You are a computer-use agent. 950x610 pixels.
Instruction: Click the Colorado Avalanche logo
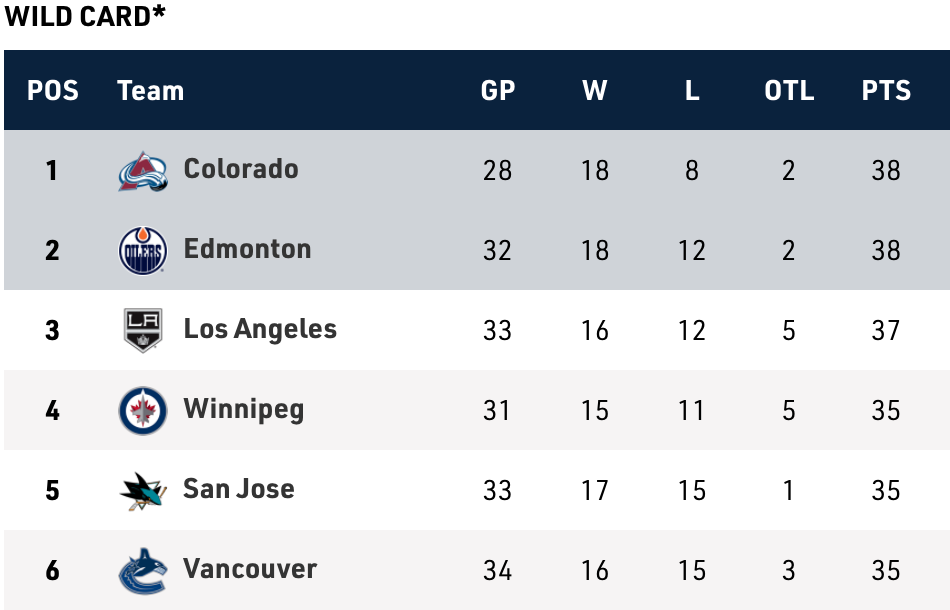(142, 170)
